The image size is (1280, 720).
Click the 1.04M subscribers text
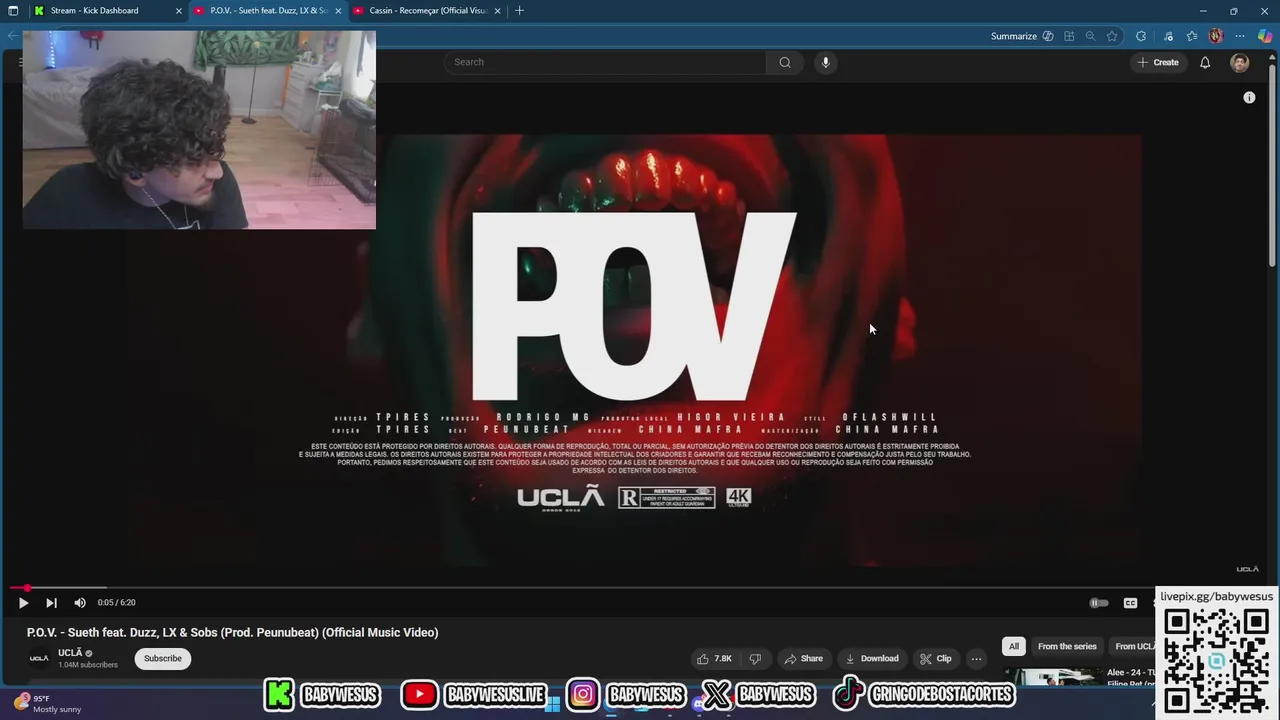(88, 665)
